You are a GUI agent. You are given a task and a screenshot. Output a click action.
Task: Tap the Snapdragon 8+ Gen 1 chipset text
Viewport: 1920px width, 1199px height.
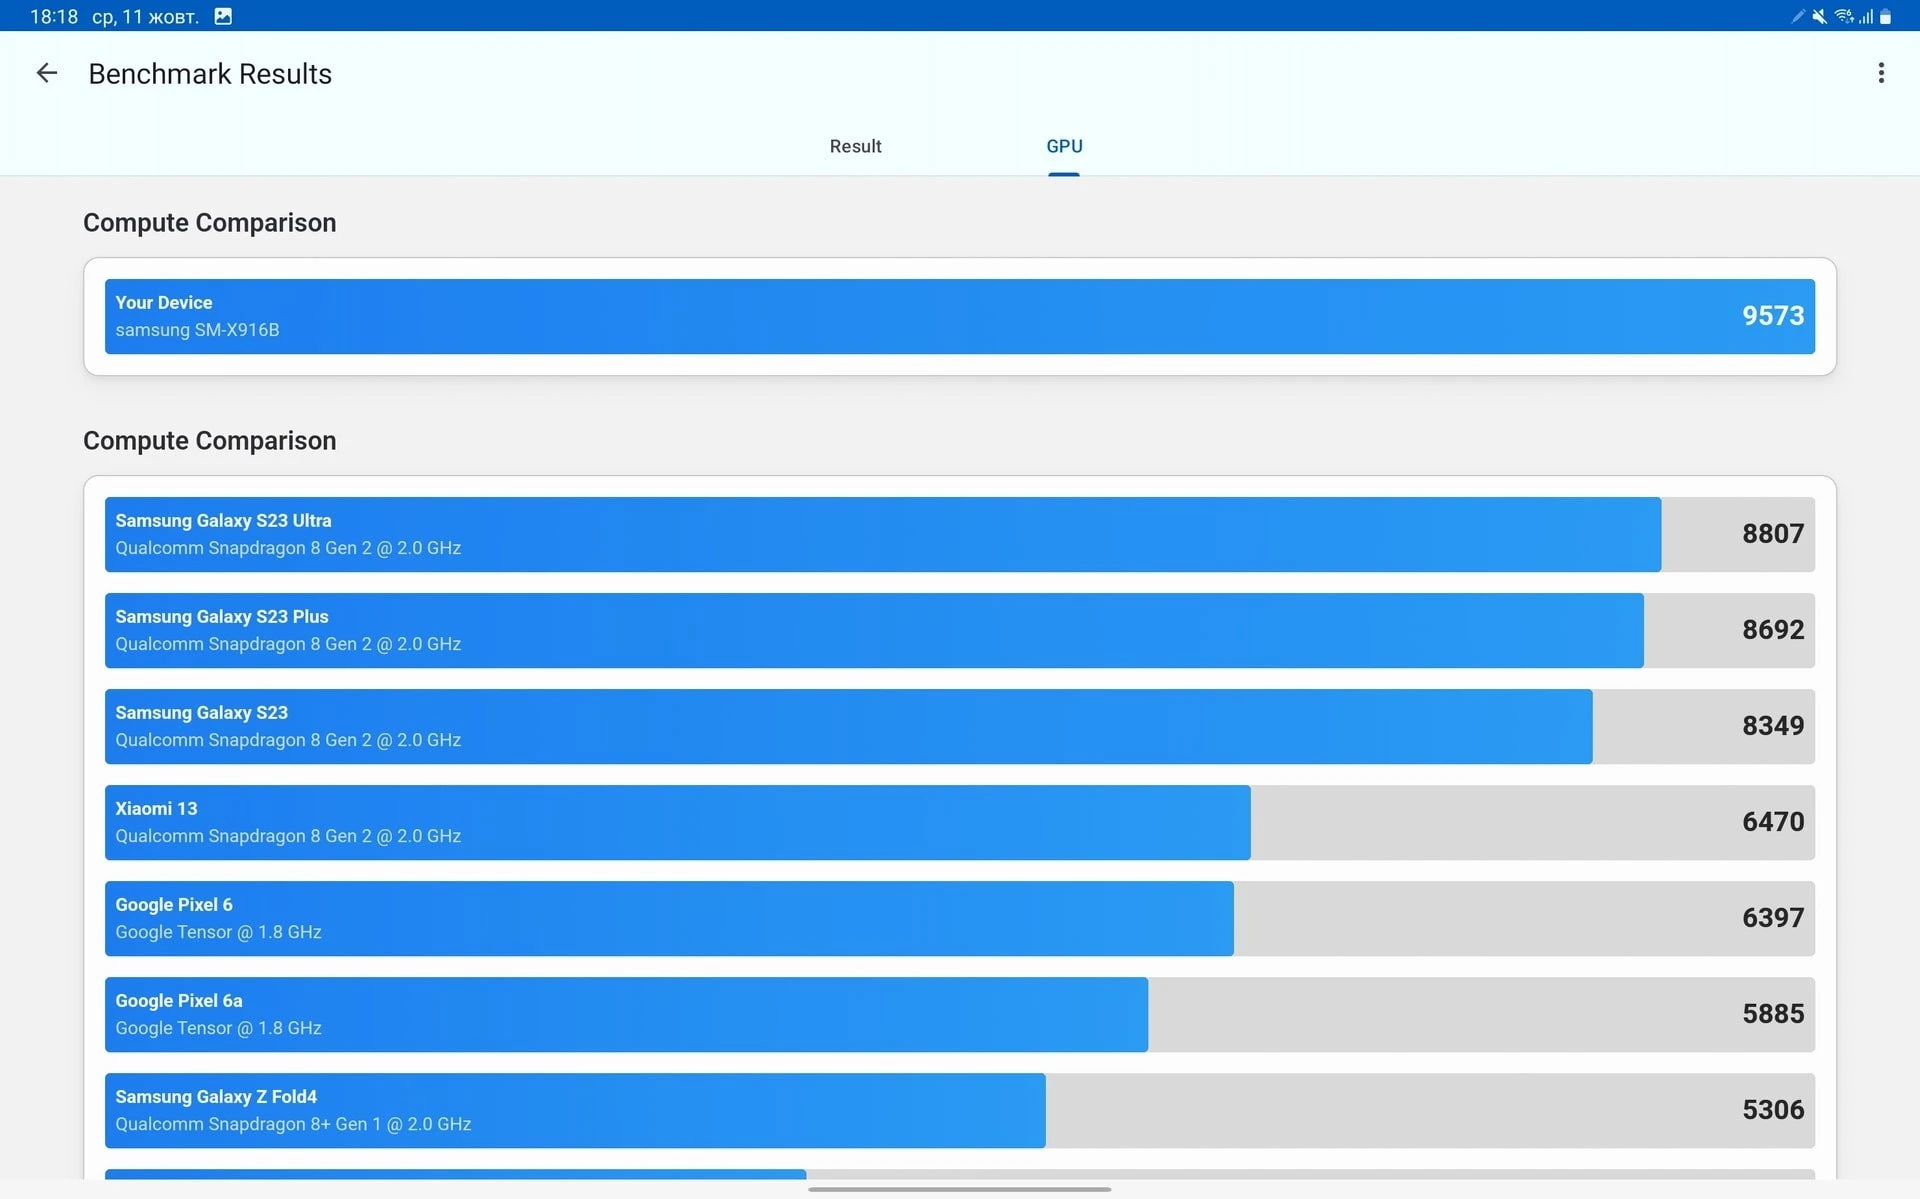[293, 1124]
